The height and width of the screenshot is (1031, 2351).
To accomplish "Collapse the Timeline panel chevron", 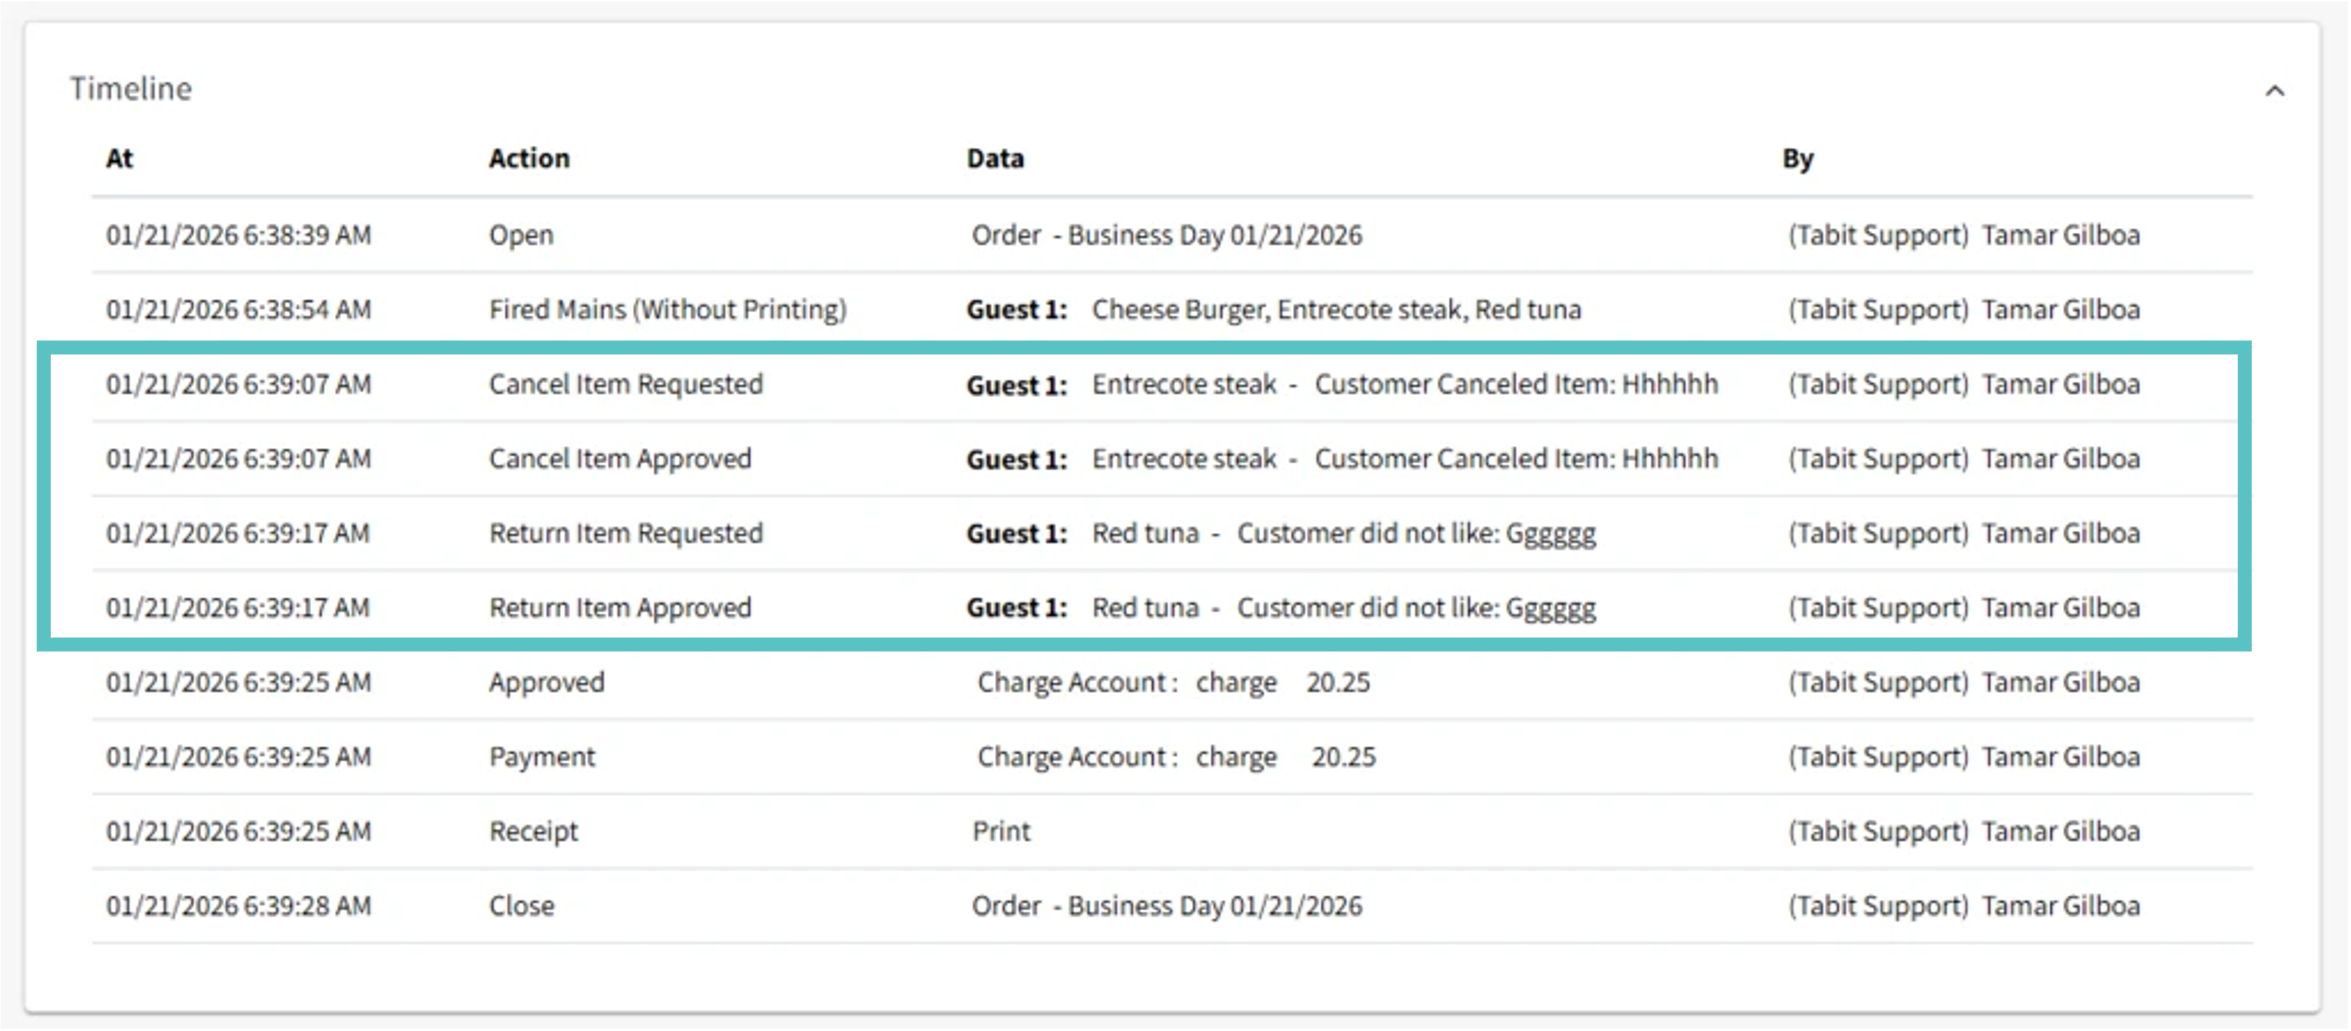I will (2275, 91).
